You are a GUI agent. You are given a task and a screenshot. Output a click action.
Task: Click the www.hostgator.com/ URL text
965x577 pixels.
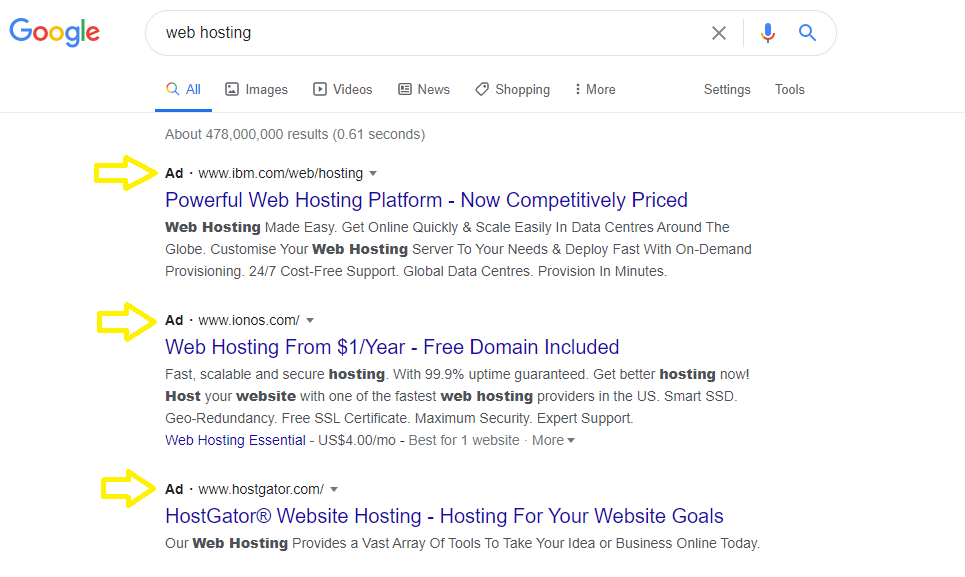click(x=261, y=490)
